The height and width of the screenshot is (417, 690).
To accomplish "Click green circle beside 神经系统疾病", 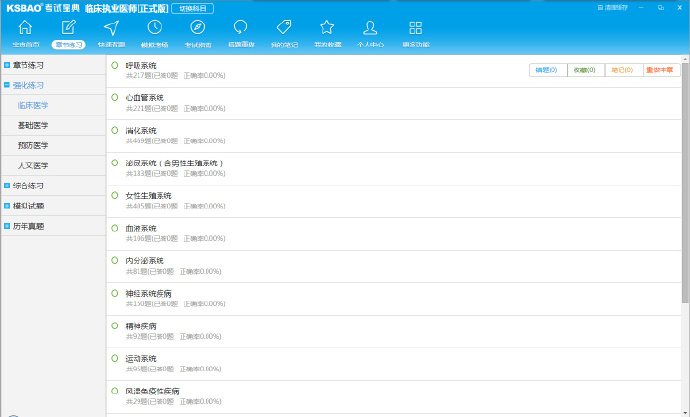I will click(x=115, y=293).
